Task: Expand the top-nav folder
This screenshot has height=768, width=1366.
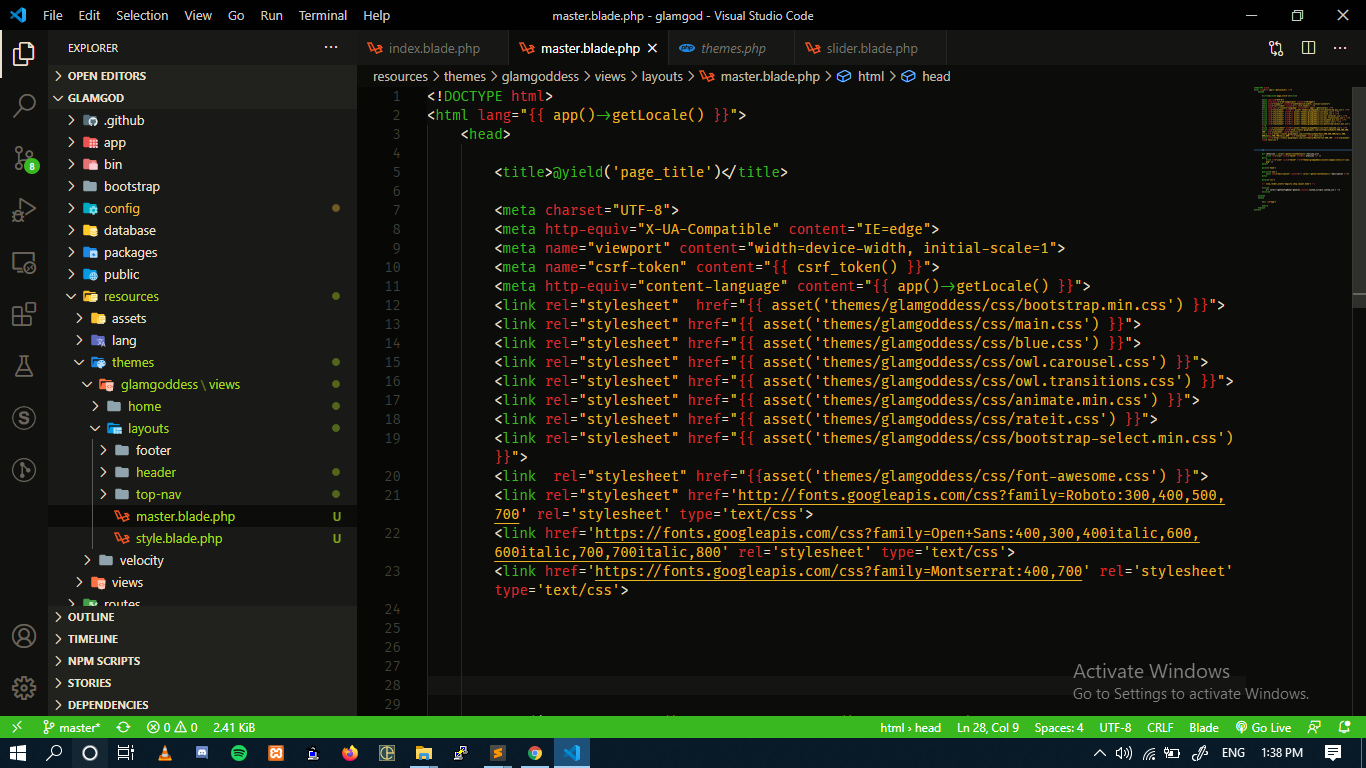Action: point(202,494)
